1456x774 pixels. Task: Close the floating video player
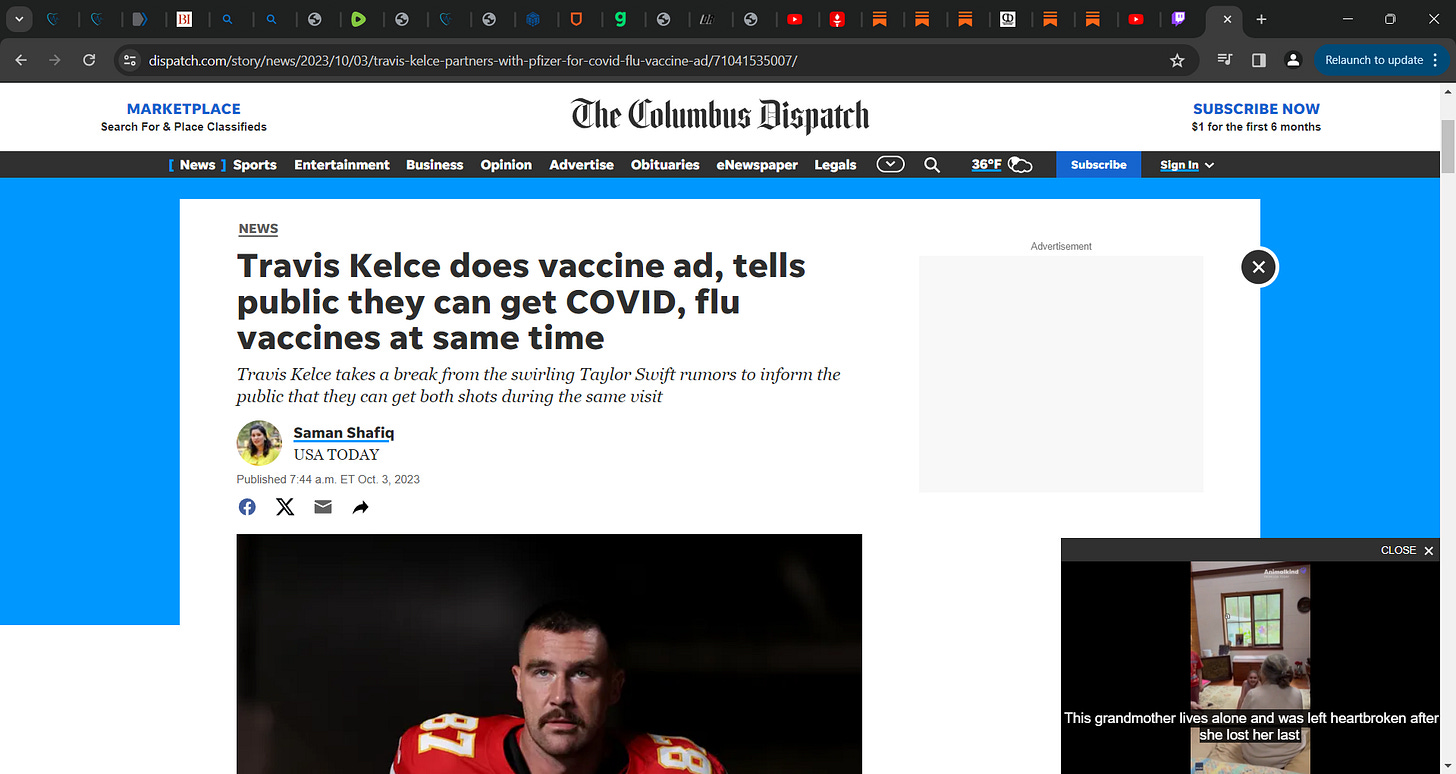tap(1407, 550)
